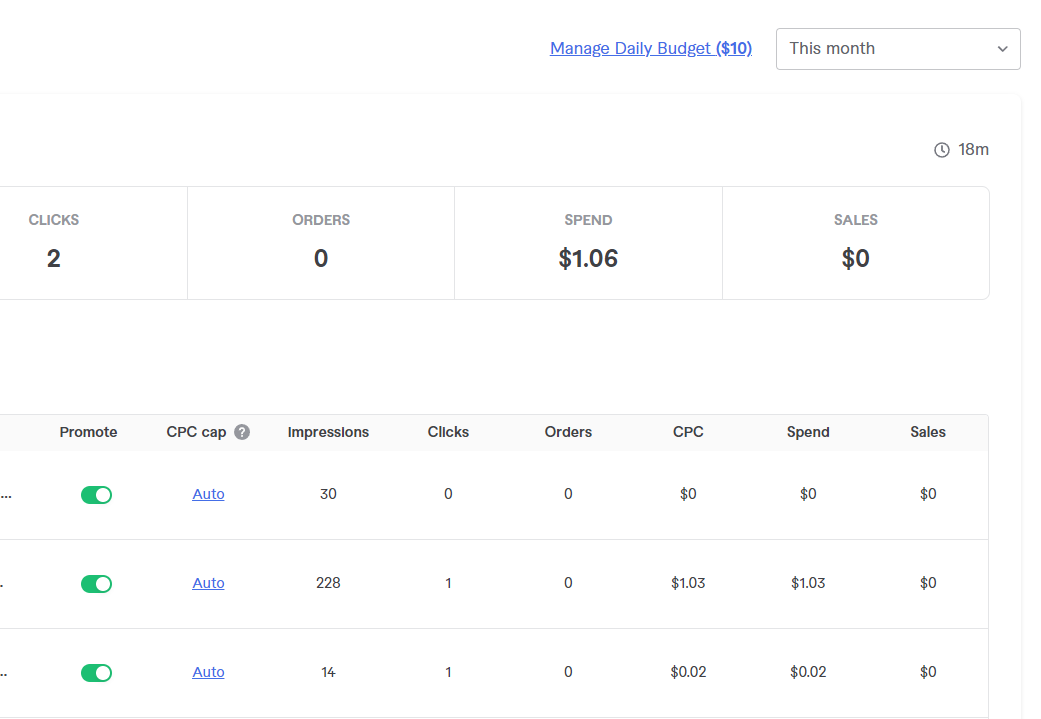Click the Spend column header
Viewport: 1041px width, 719px height.
[x=808, y=432]
